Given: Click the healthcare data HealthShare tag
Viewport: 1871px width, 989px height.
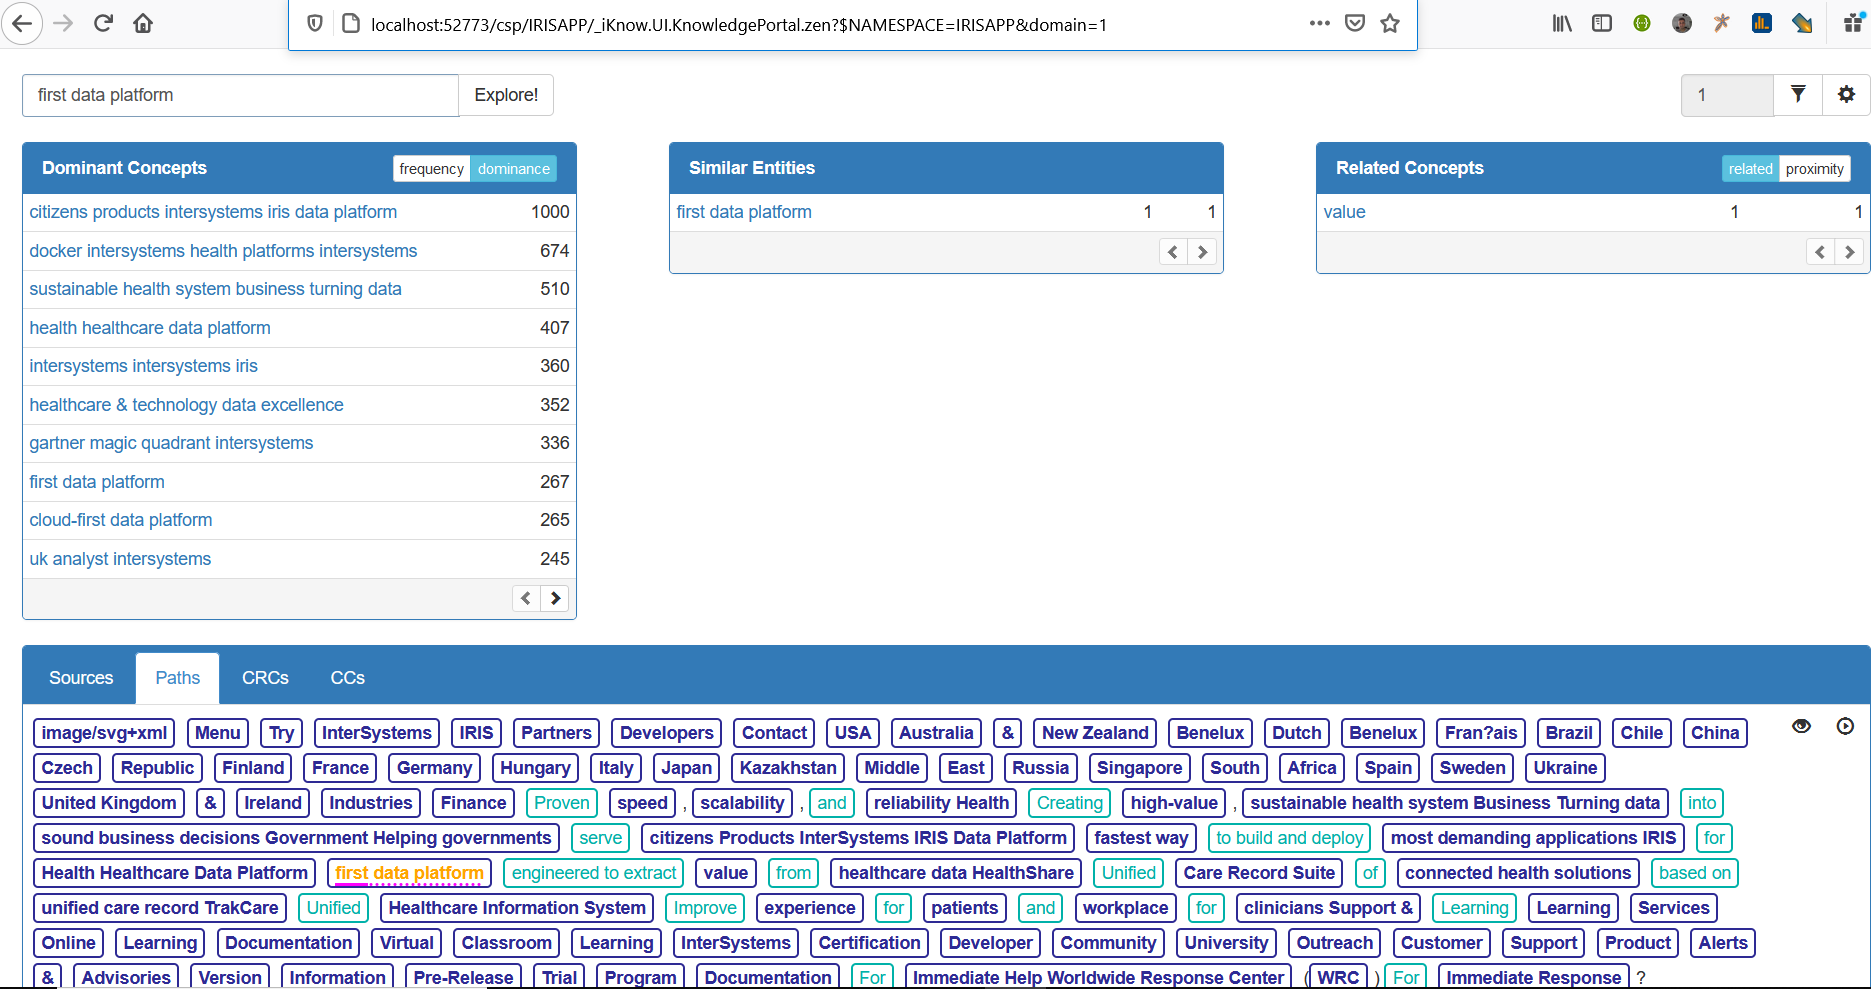Looking at the screenshot, I should [956, 873].
